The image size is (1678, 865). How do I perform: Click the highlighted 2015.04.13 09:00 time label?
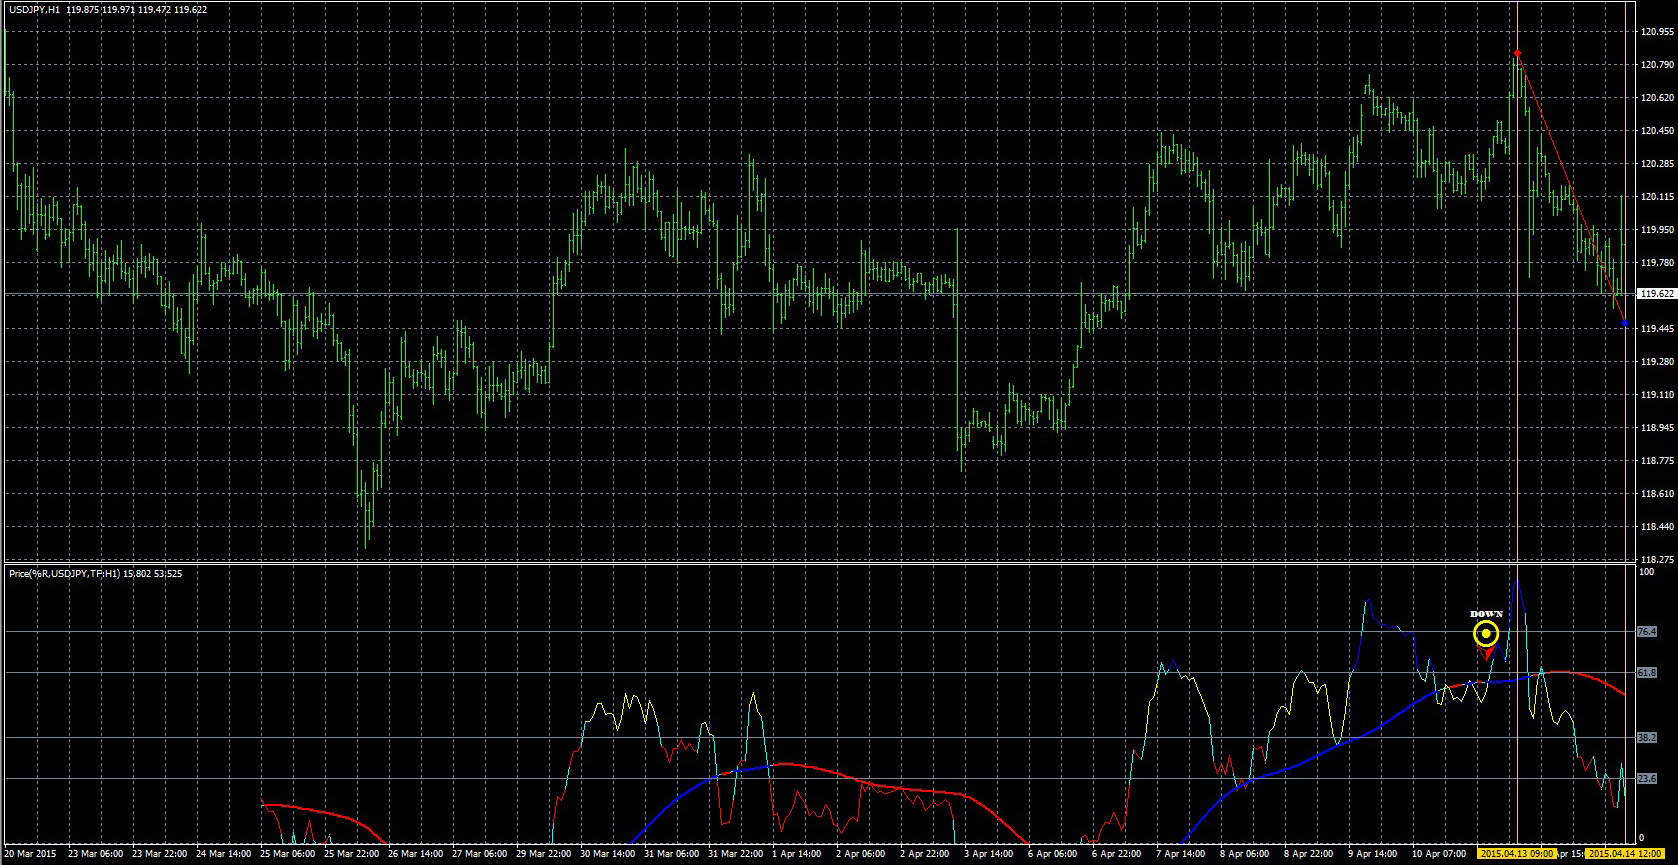point(1516,854)
